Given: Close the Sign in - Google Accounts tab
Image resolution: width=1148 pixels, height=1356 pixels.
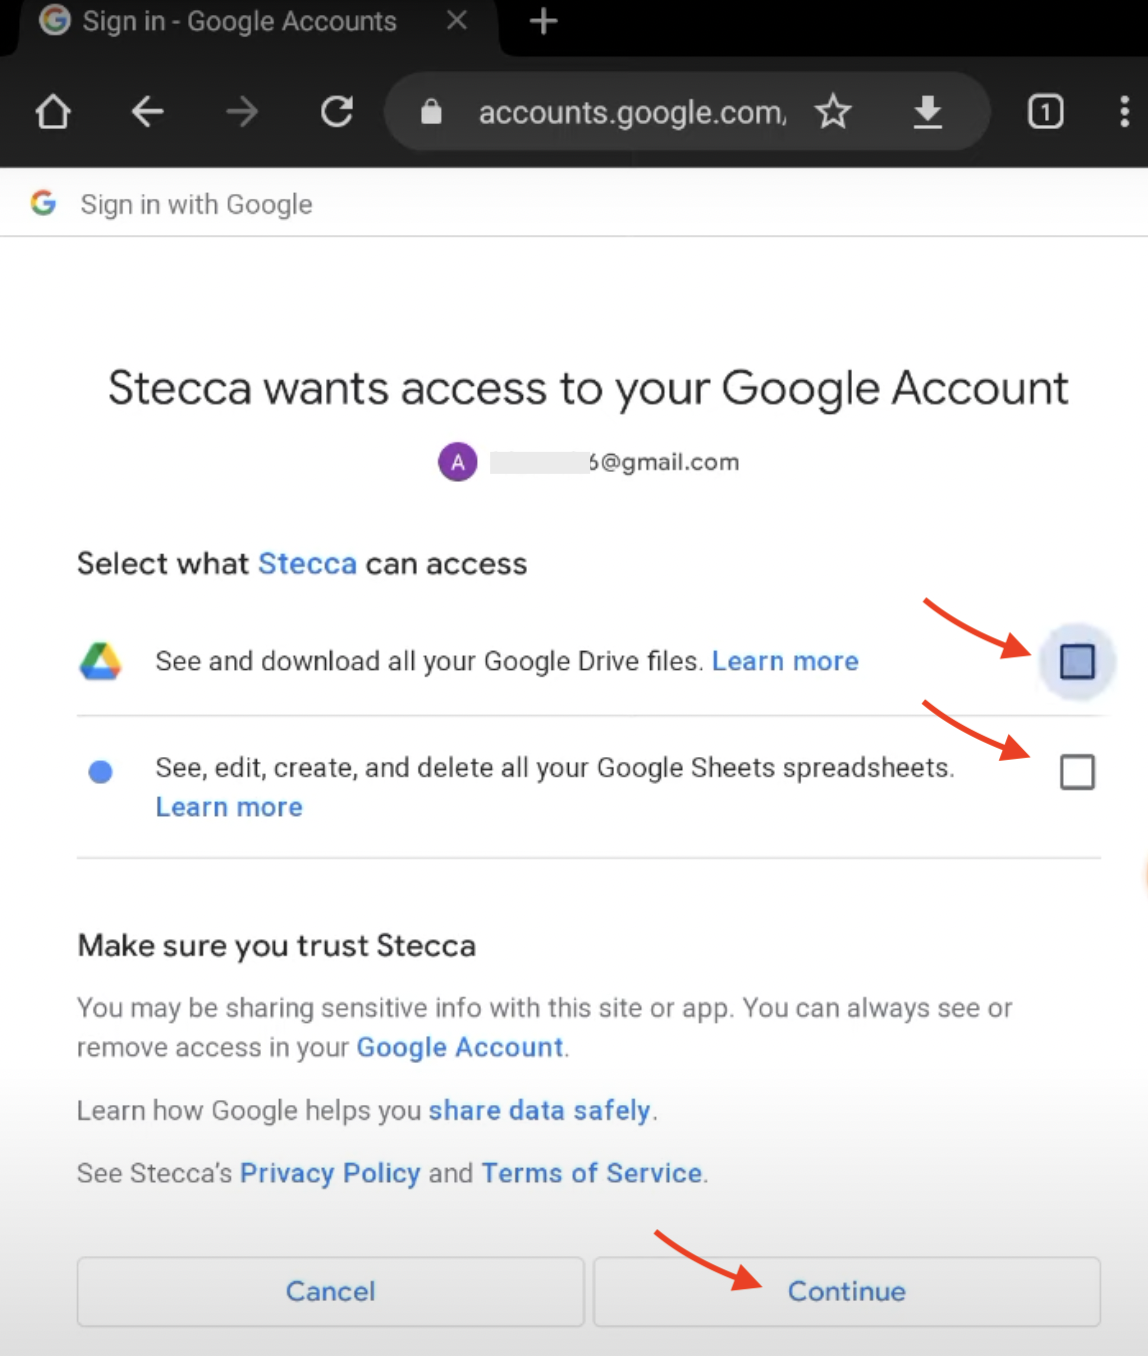Looking at the screenshot, I should [x=457, y=21].
